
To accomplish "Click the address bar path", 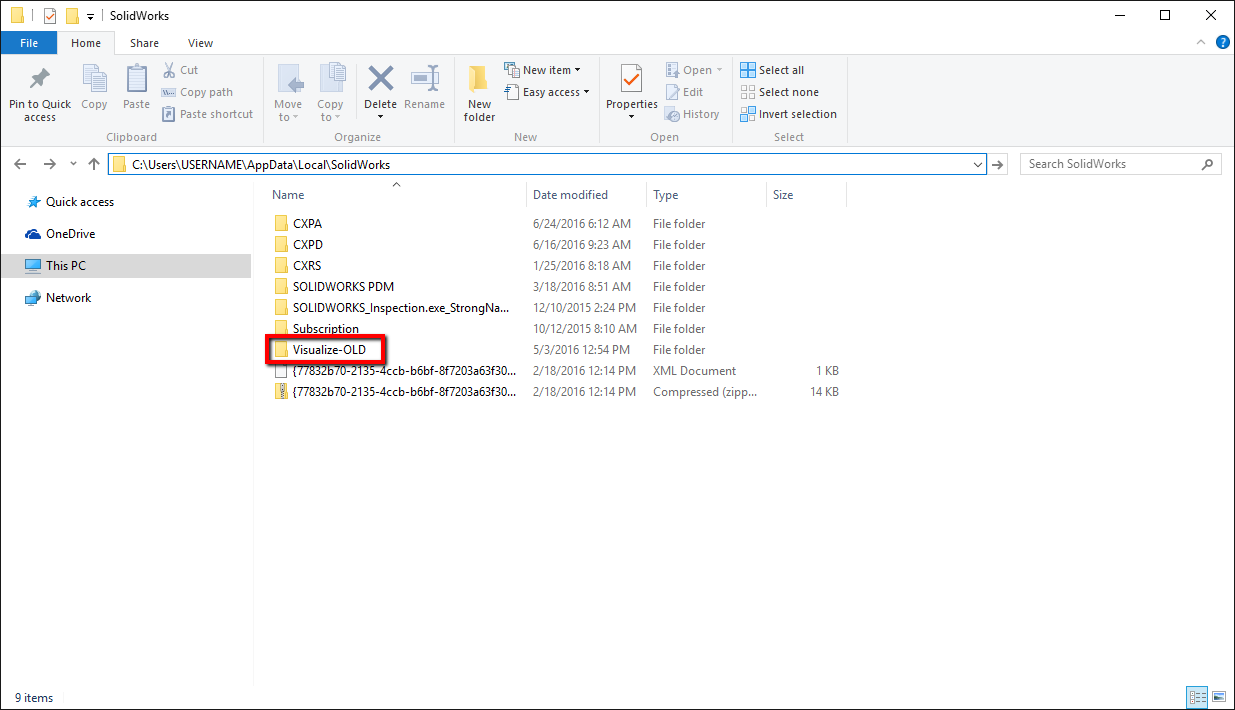I will (261, 164).
